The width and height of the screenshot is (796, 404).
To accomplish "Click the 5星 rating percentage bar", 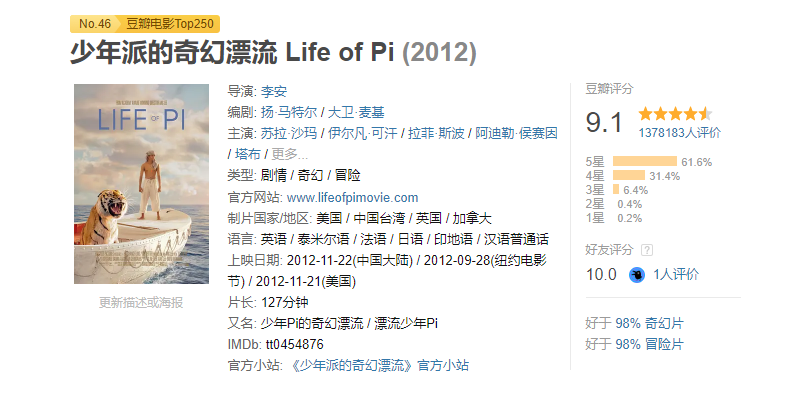I will 645,162.
